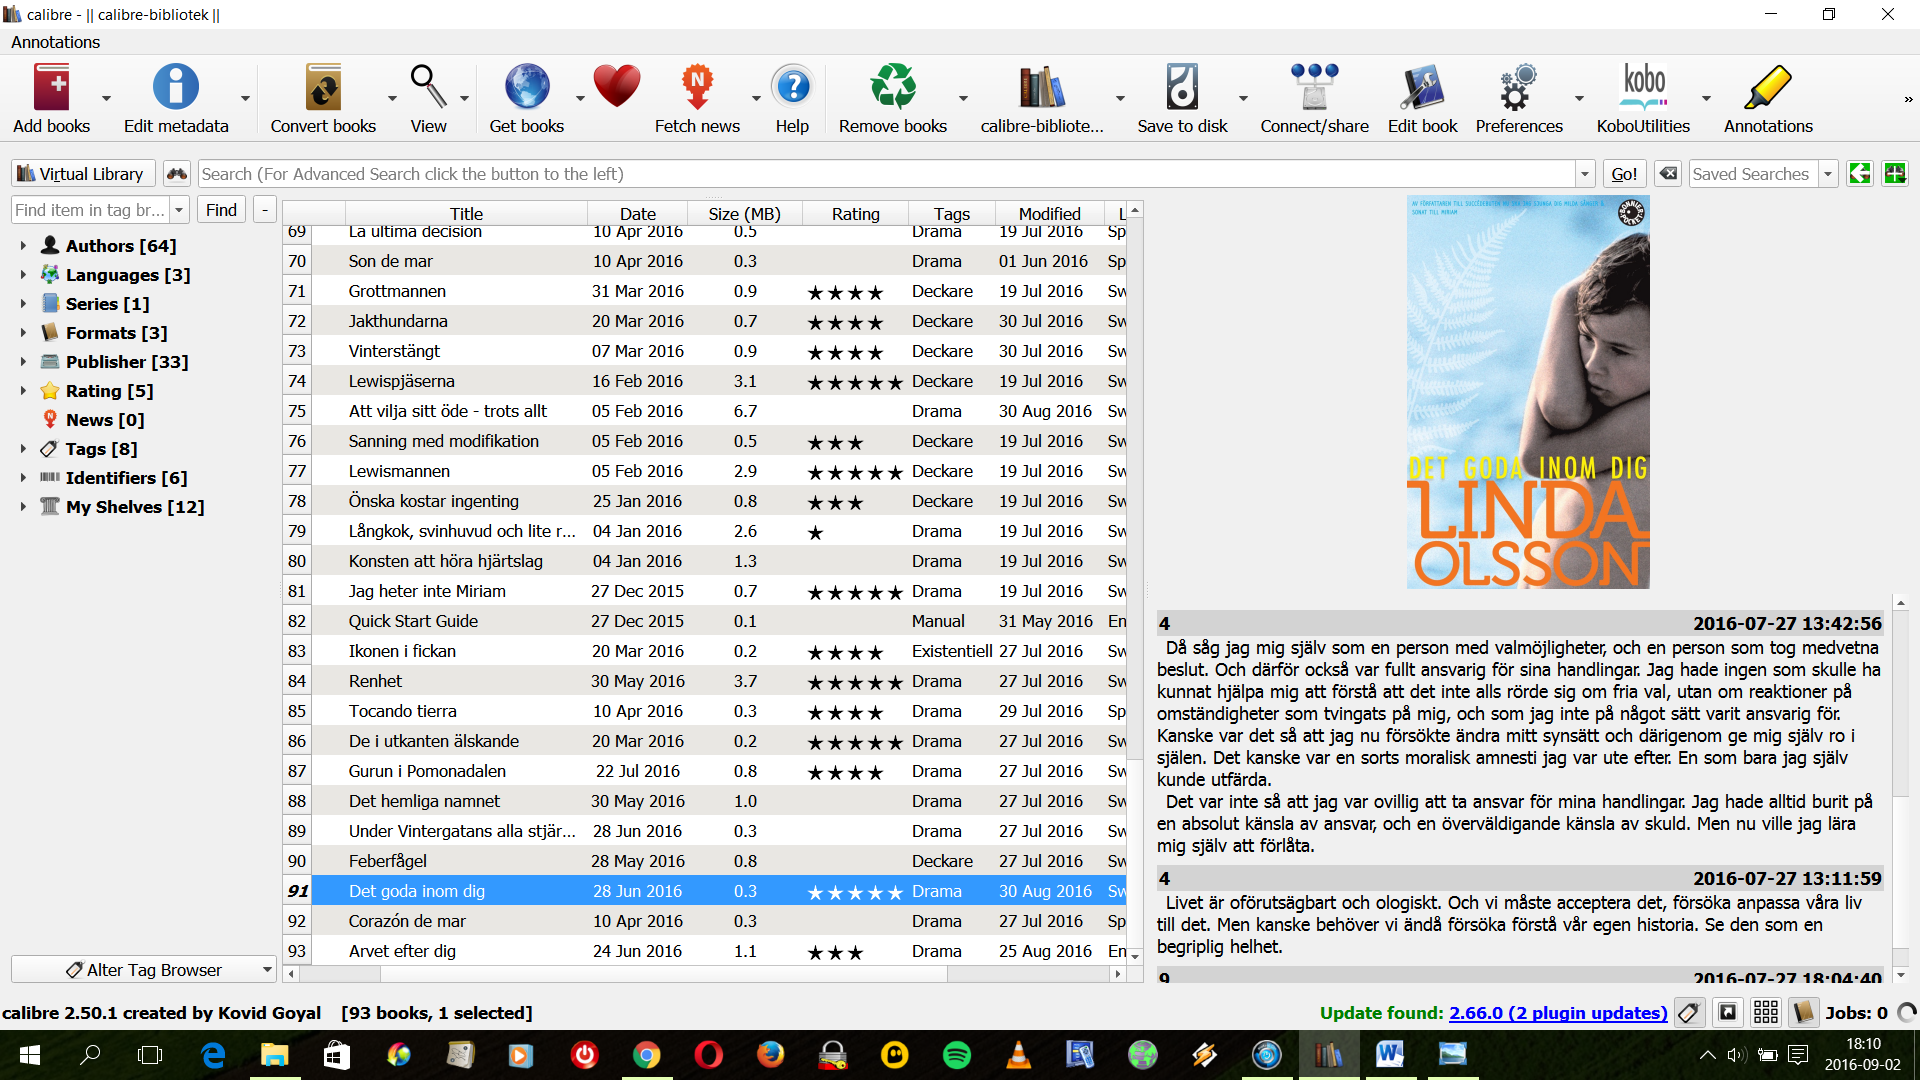Open the Alter Tag Browser dropdown

pyautogui.click(x=143, y=970)
